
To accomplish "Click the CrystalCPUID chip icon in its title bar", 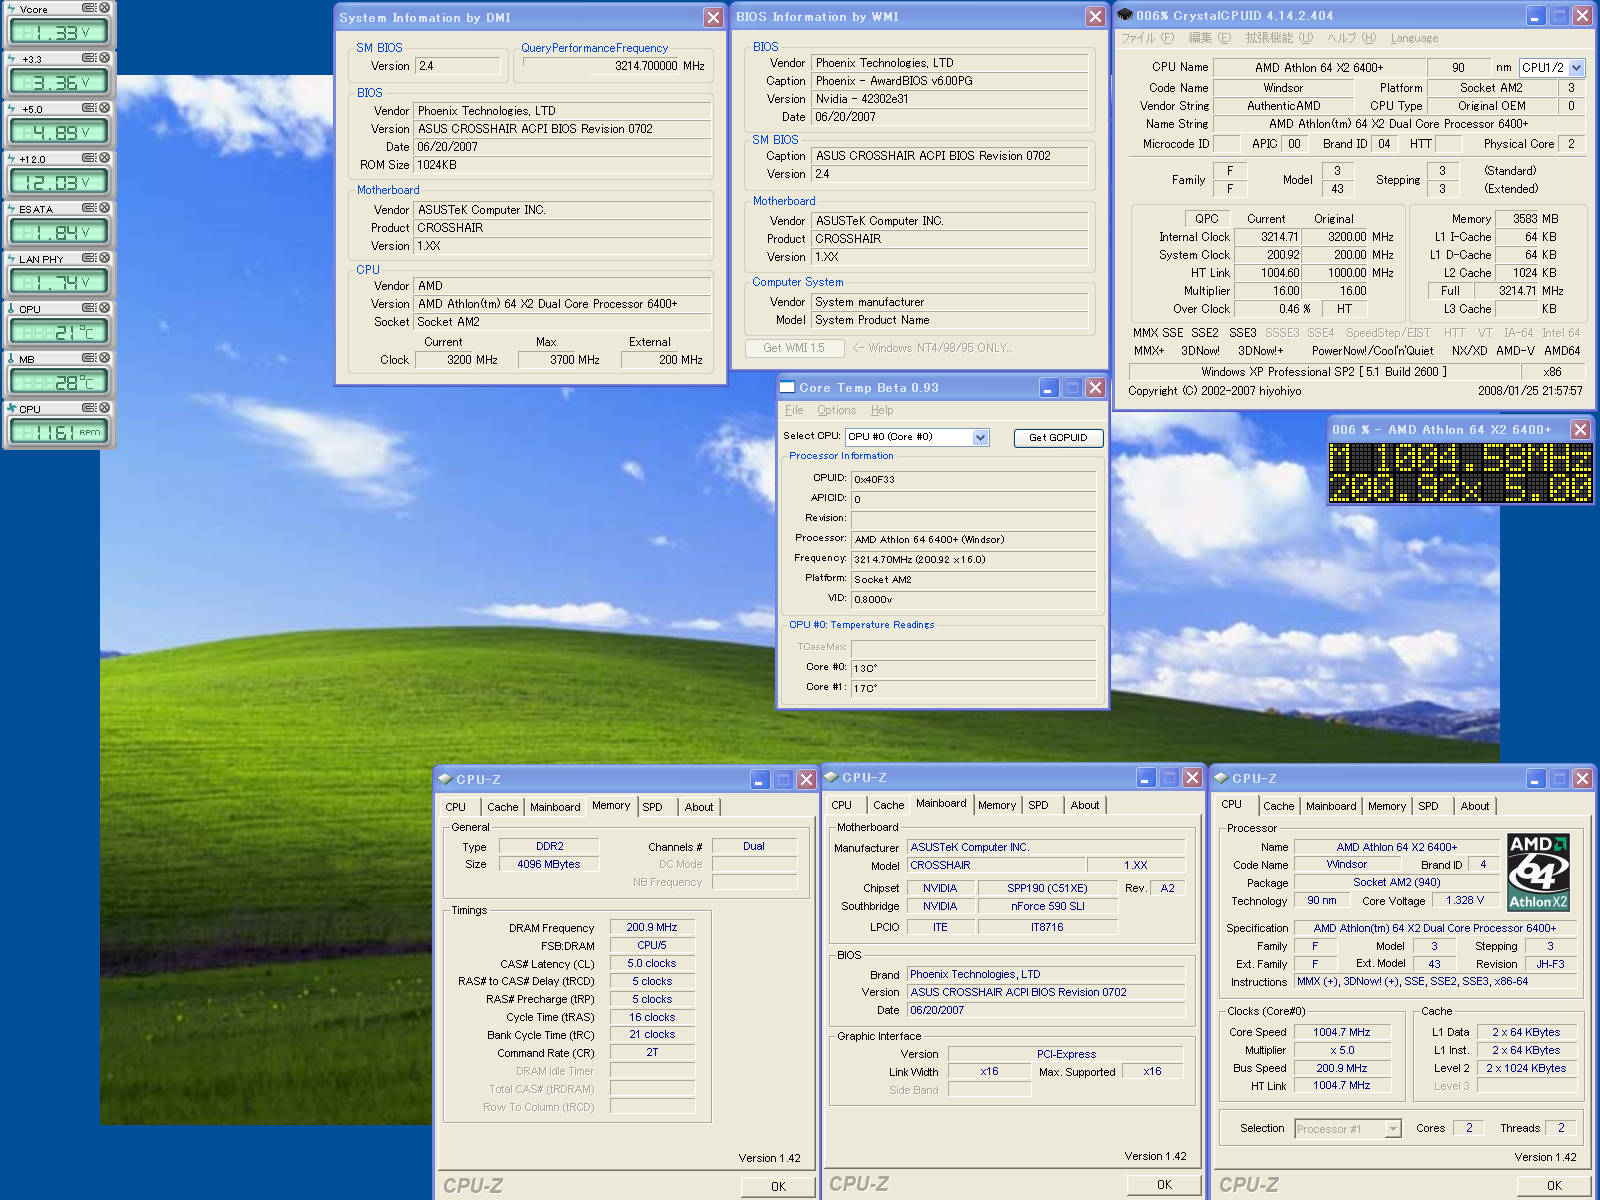I will [1125, 15].
